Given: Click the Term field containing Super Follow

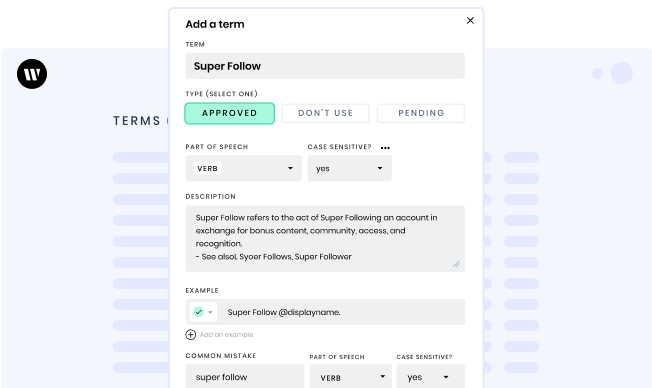Looking at the screenshot, I should pos(325,66).
